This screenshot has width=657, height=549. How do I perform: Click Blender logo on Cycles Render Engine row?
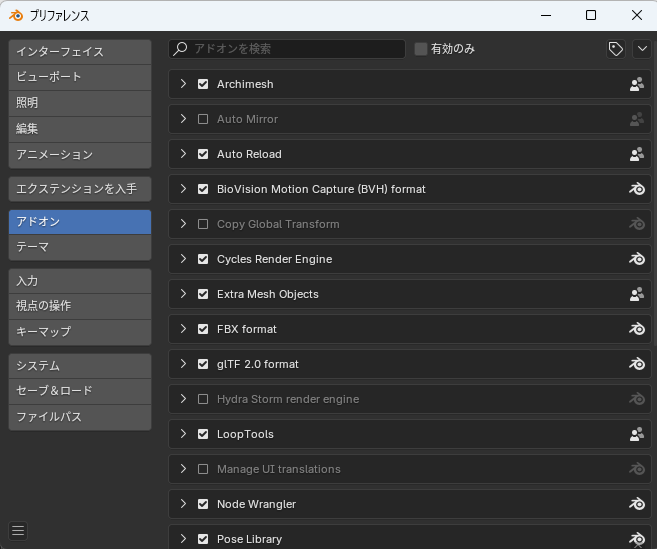pyautogui.click(x=636, y=259)
